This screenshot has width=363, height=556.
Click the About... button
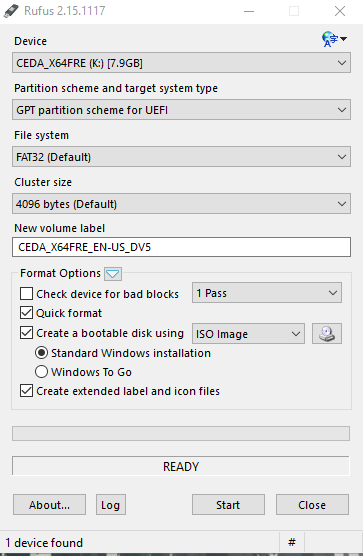click(49, 505)
